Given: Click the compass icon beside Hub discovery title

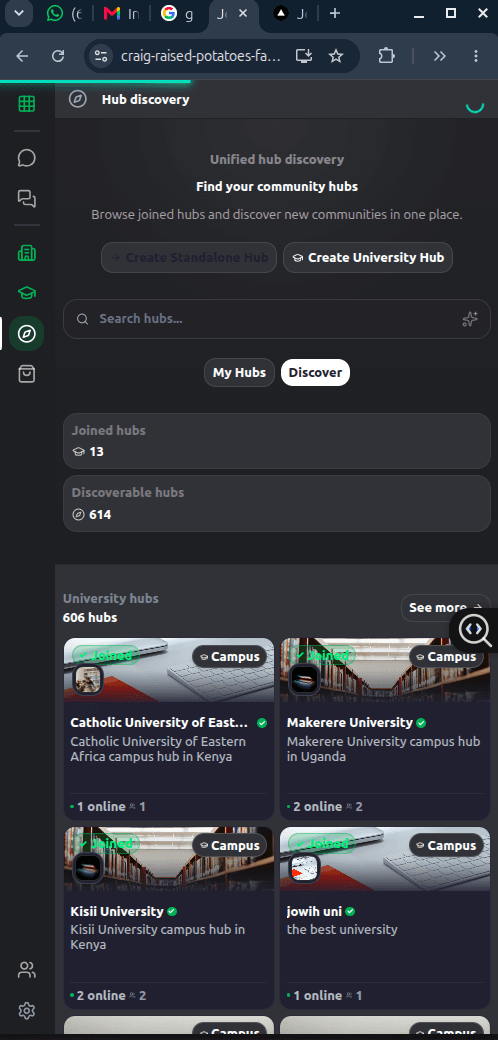Looking at the screenshot, I should click(78, 99).
